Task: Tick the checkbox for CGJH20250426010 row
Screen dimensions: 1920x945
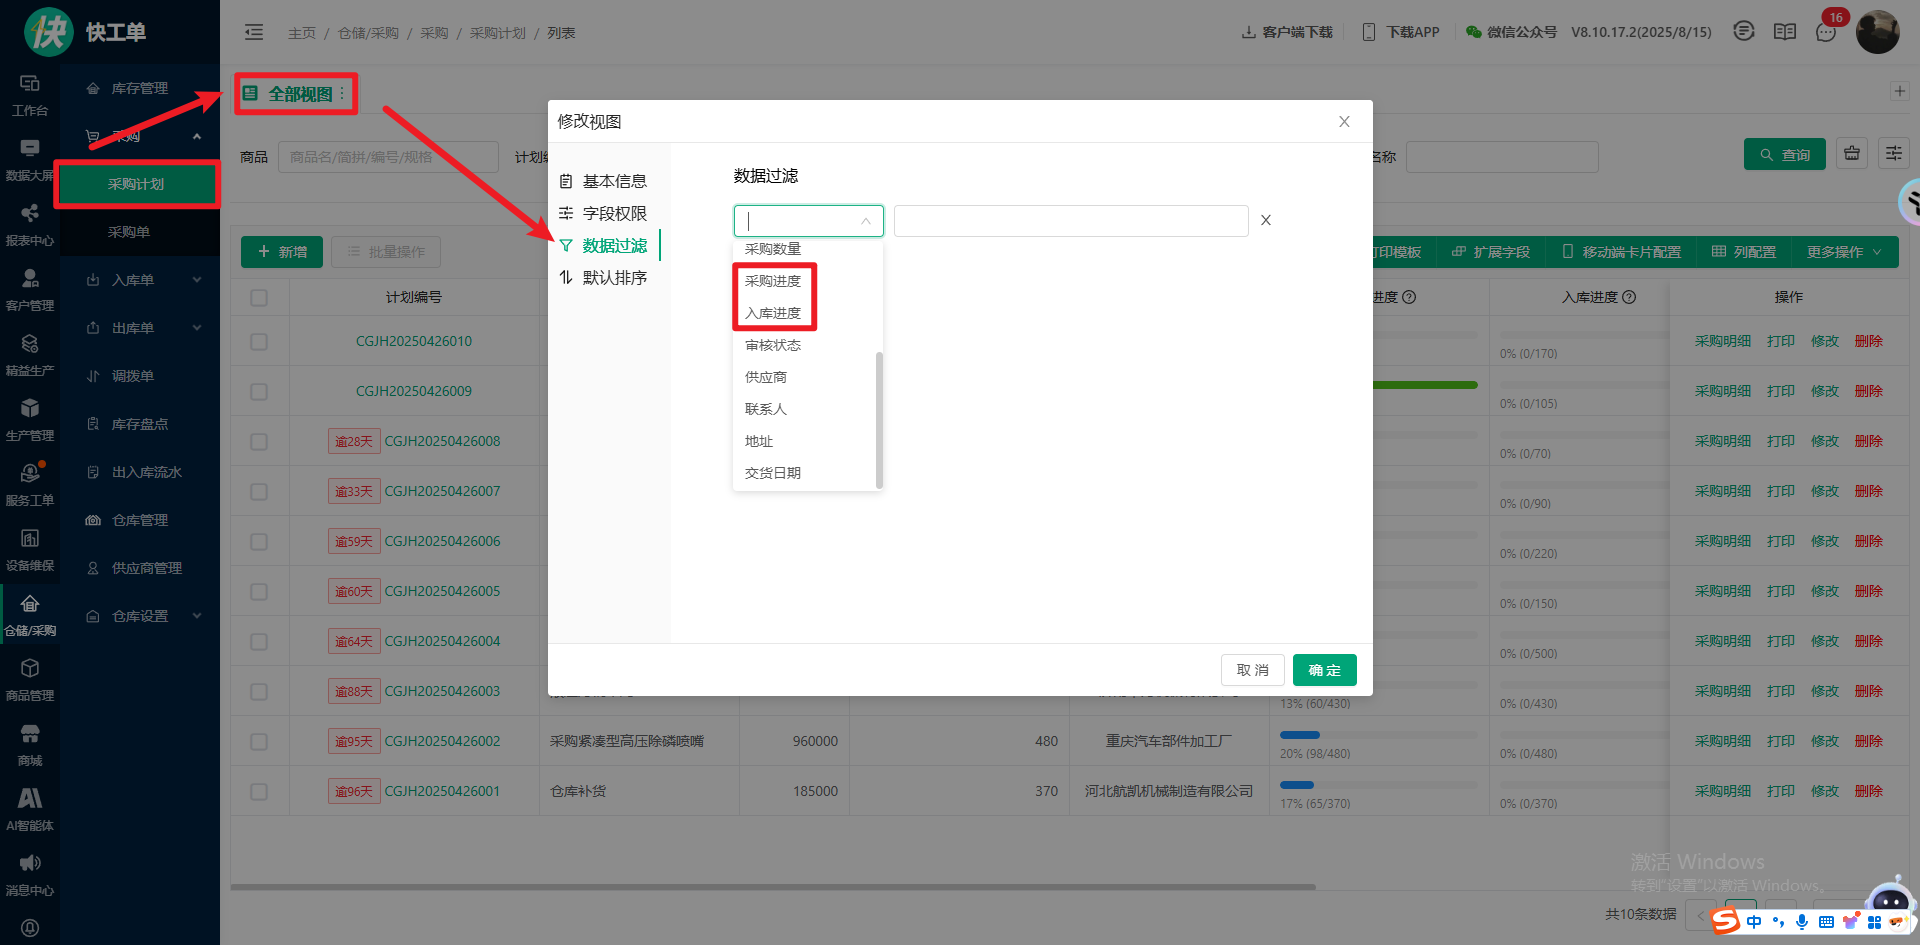Action: tap(259, 342)
